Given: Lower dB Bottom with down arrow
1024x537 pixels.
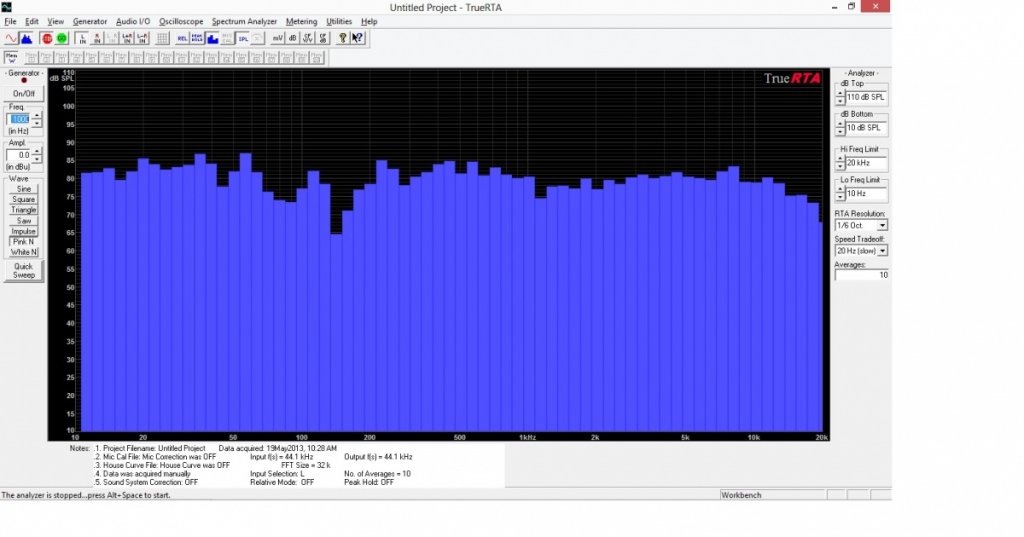Looking at the screenshot, I should tap(840, 131).
